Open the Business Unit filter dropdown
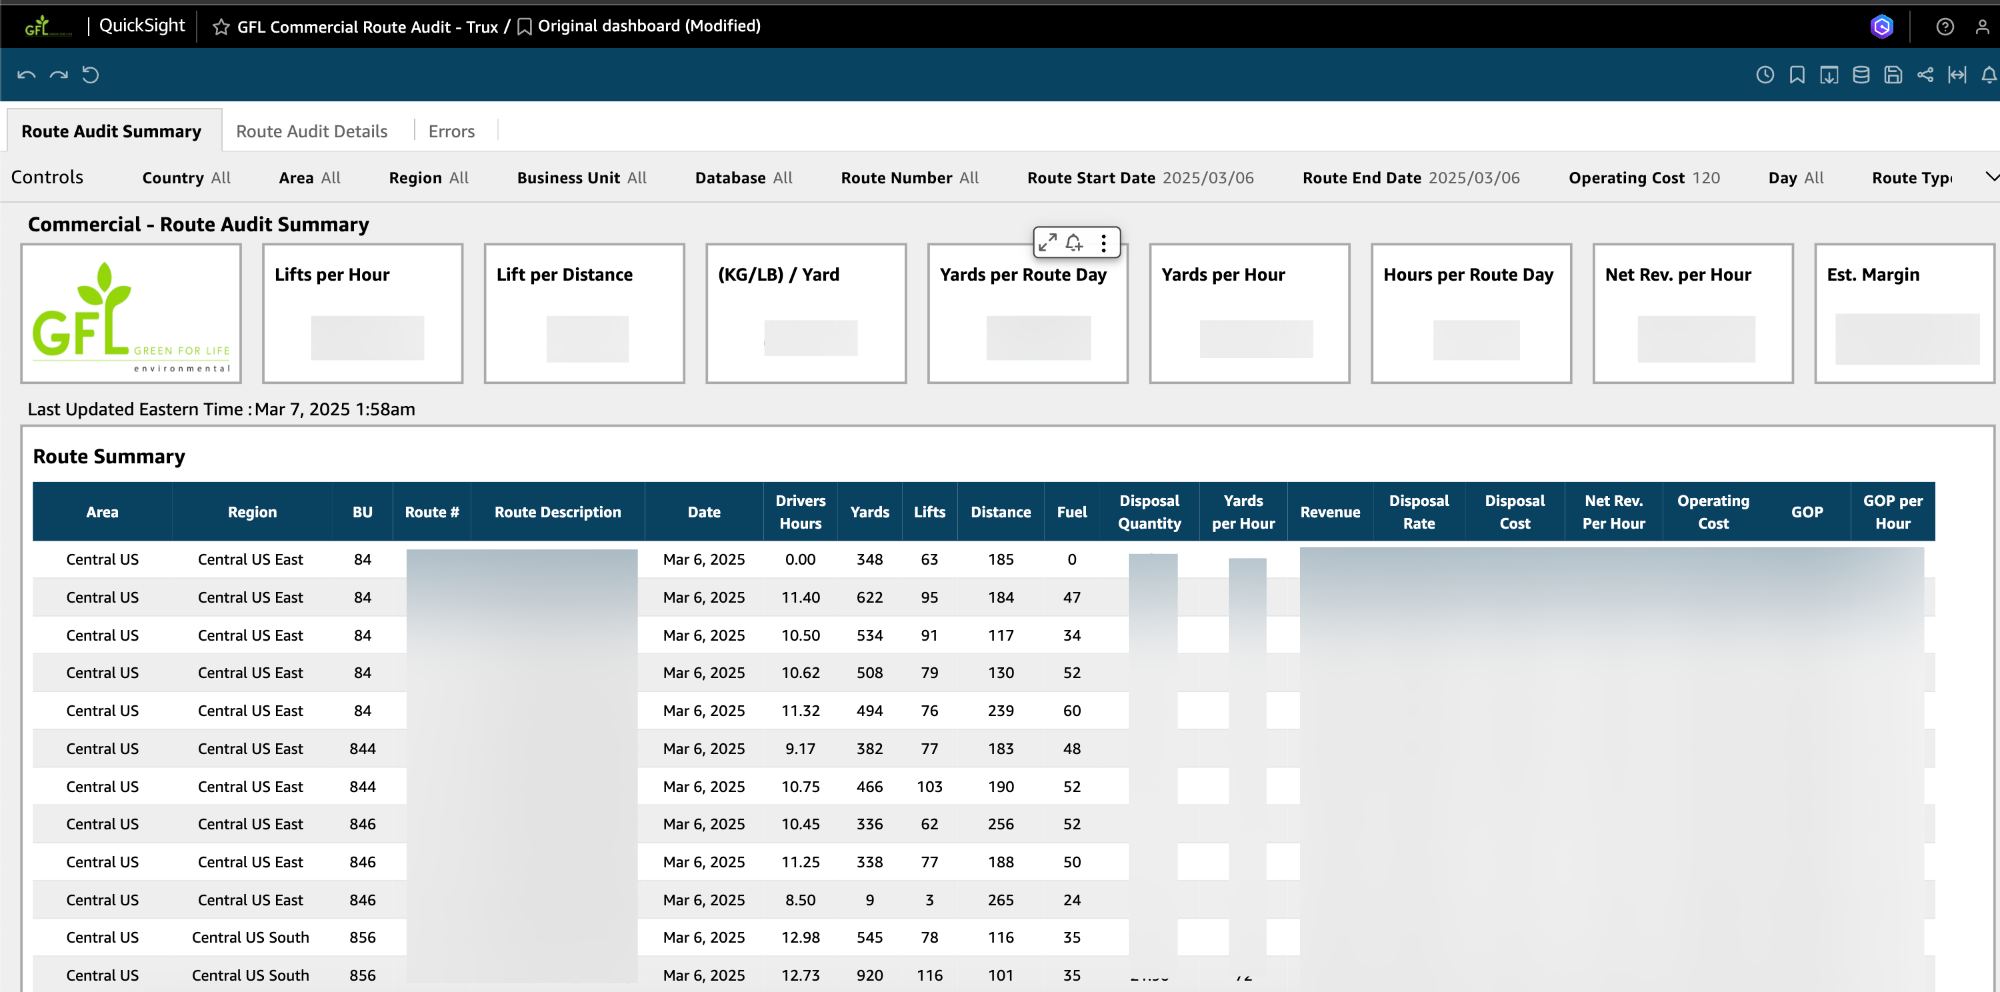 click(x=582, y=178)
